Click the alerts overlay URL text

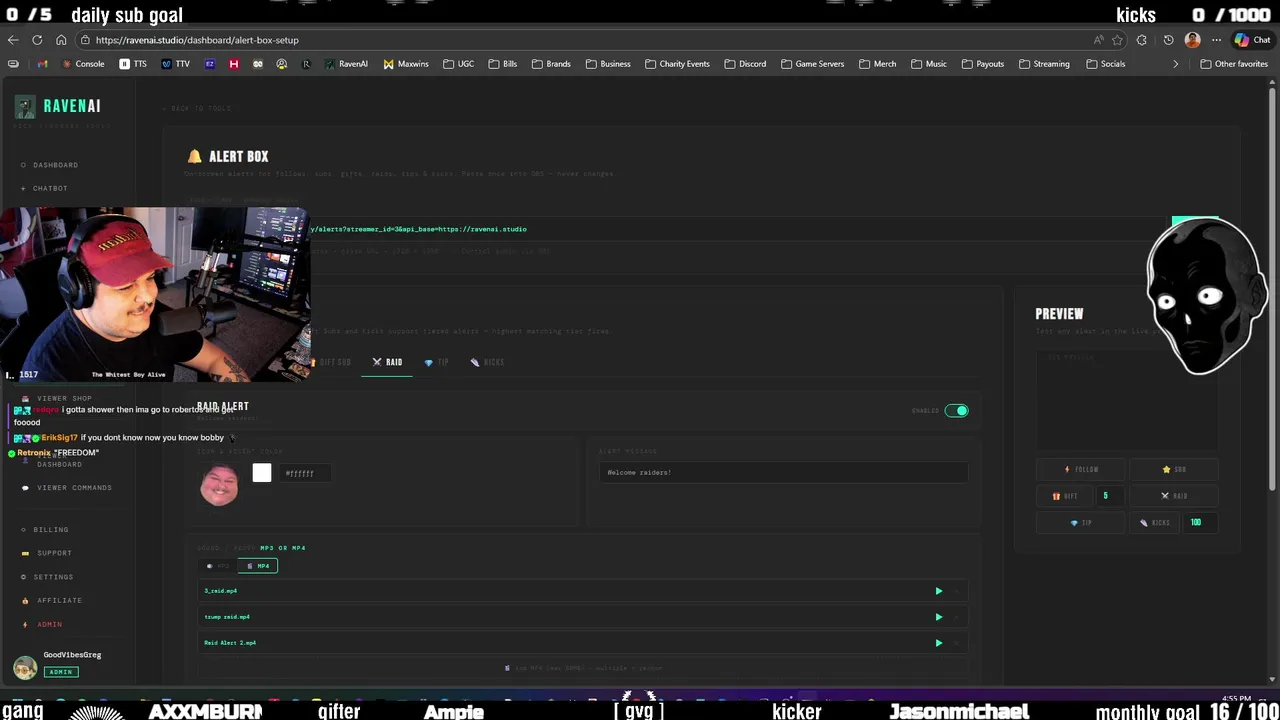(x=418, y=229)
